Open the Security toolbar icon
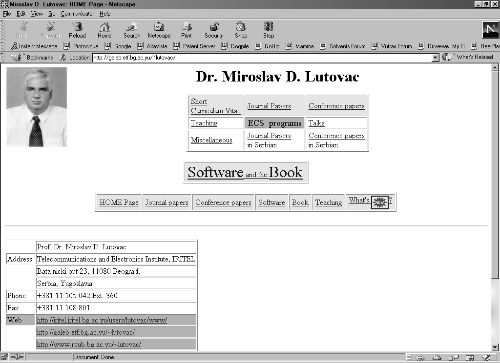The height and width of the screenshot is (363, 500). click(214, 30)
